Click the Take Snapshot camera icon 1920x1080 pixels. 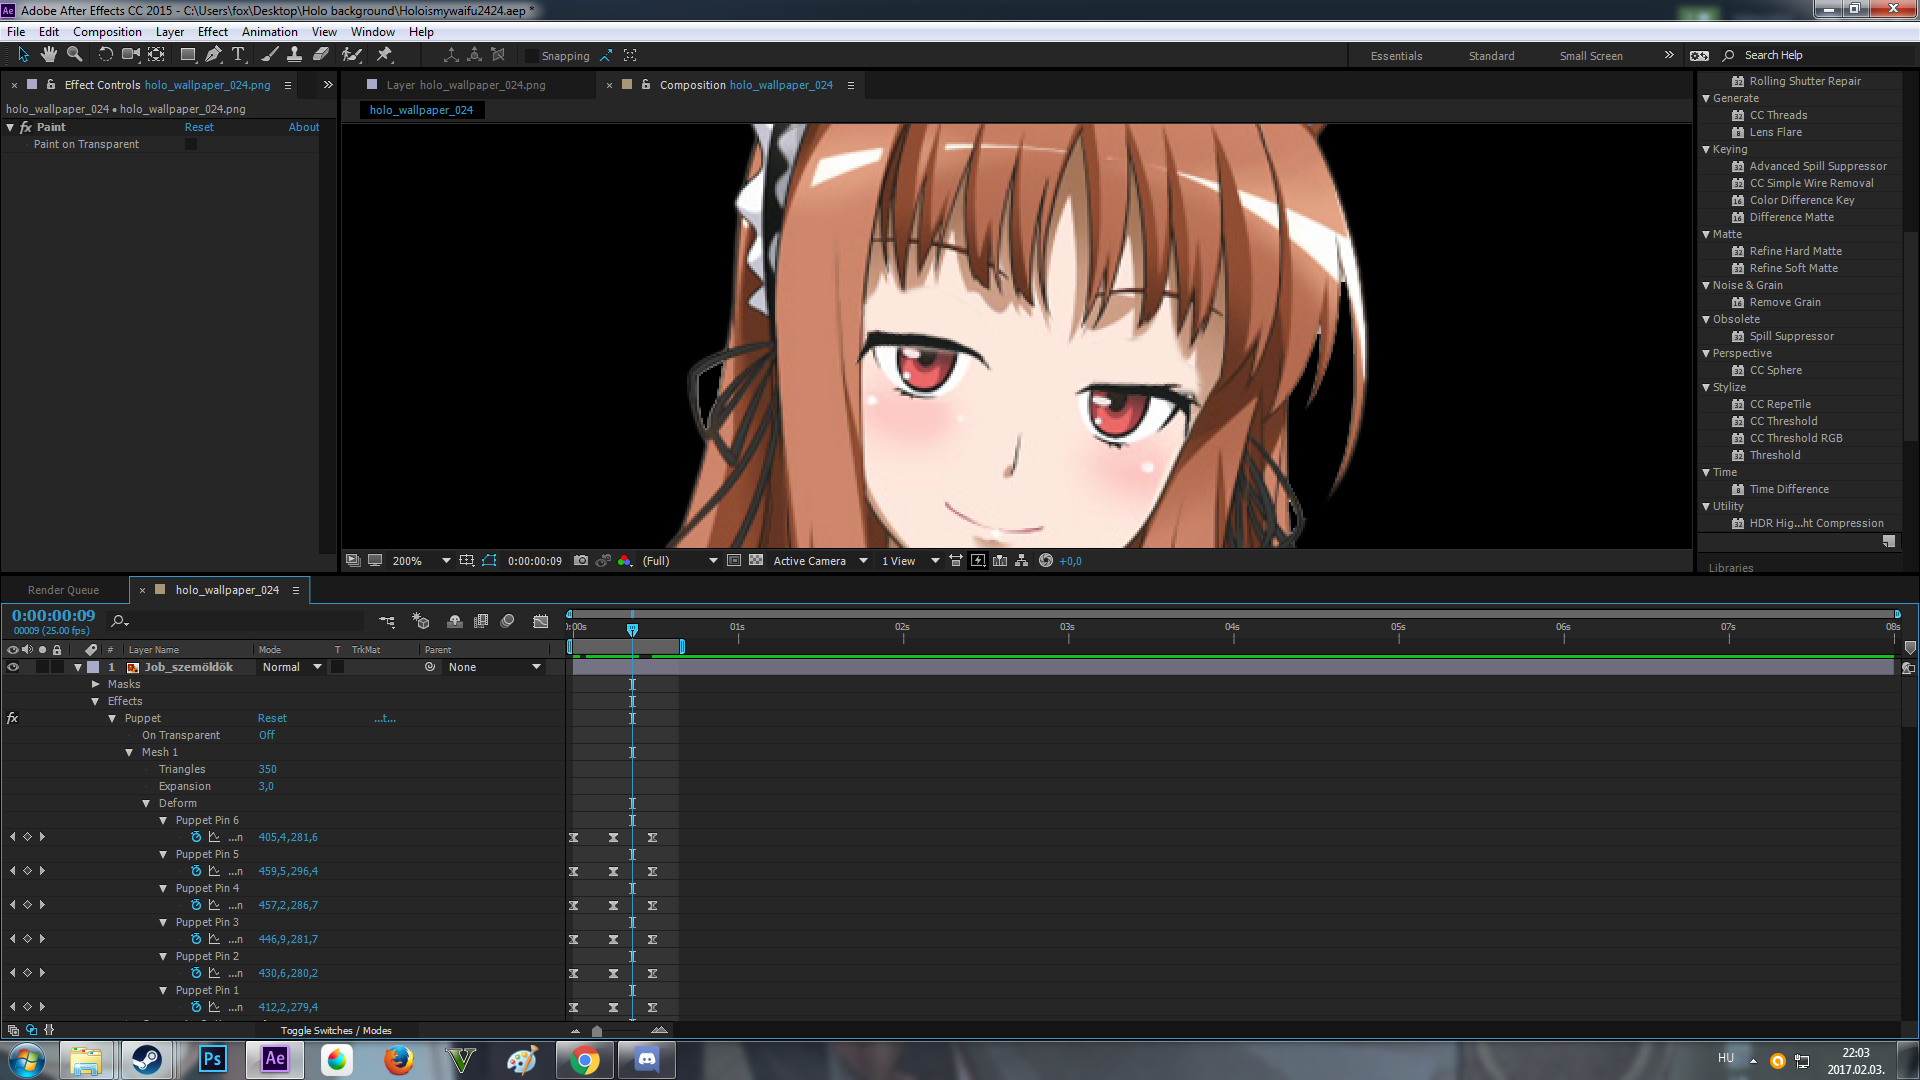(x=581, y=561)
